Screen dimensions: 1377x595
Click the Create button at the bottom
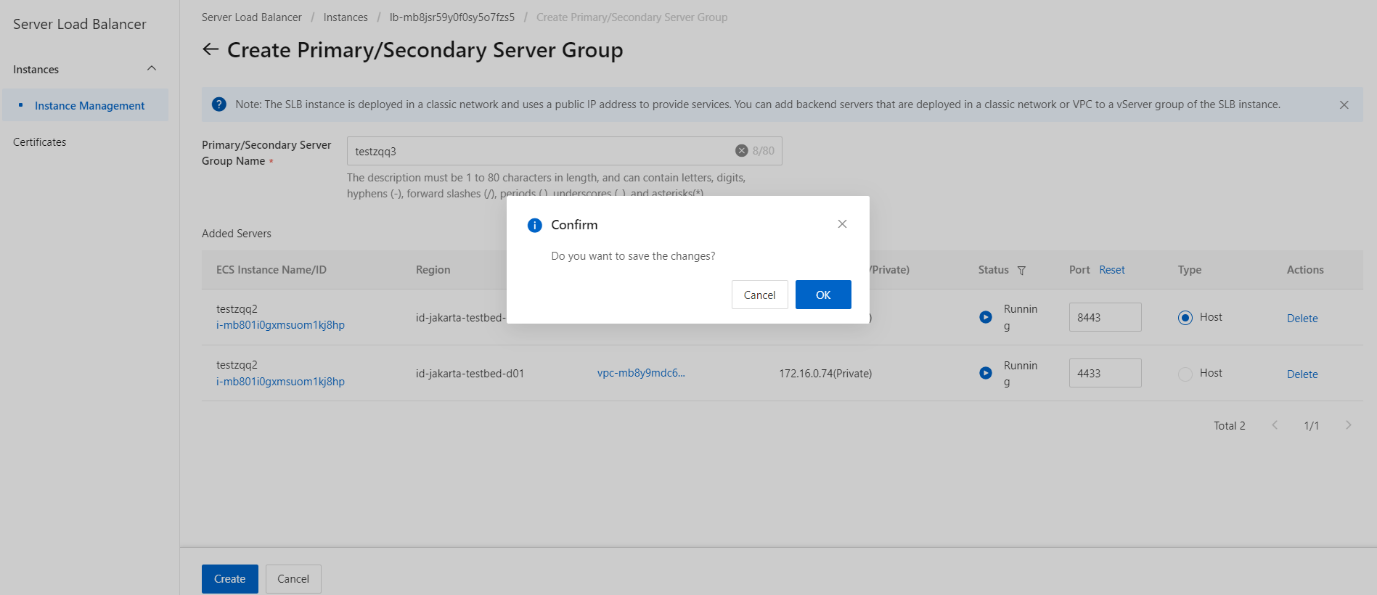click(x=230, y=579)
